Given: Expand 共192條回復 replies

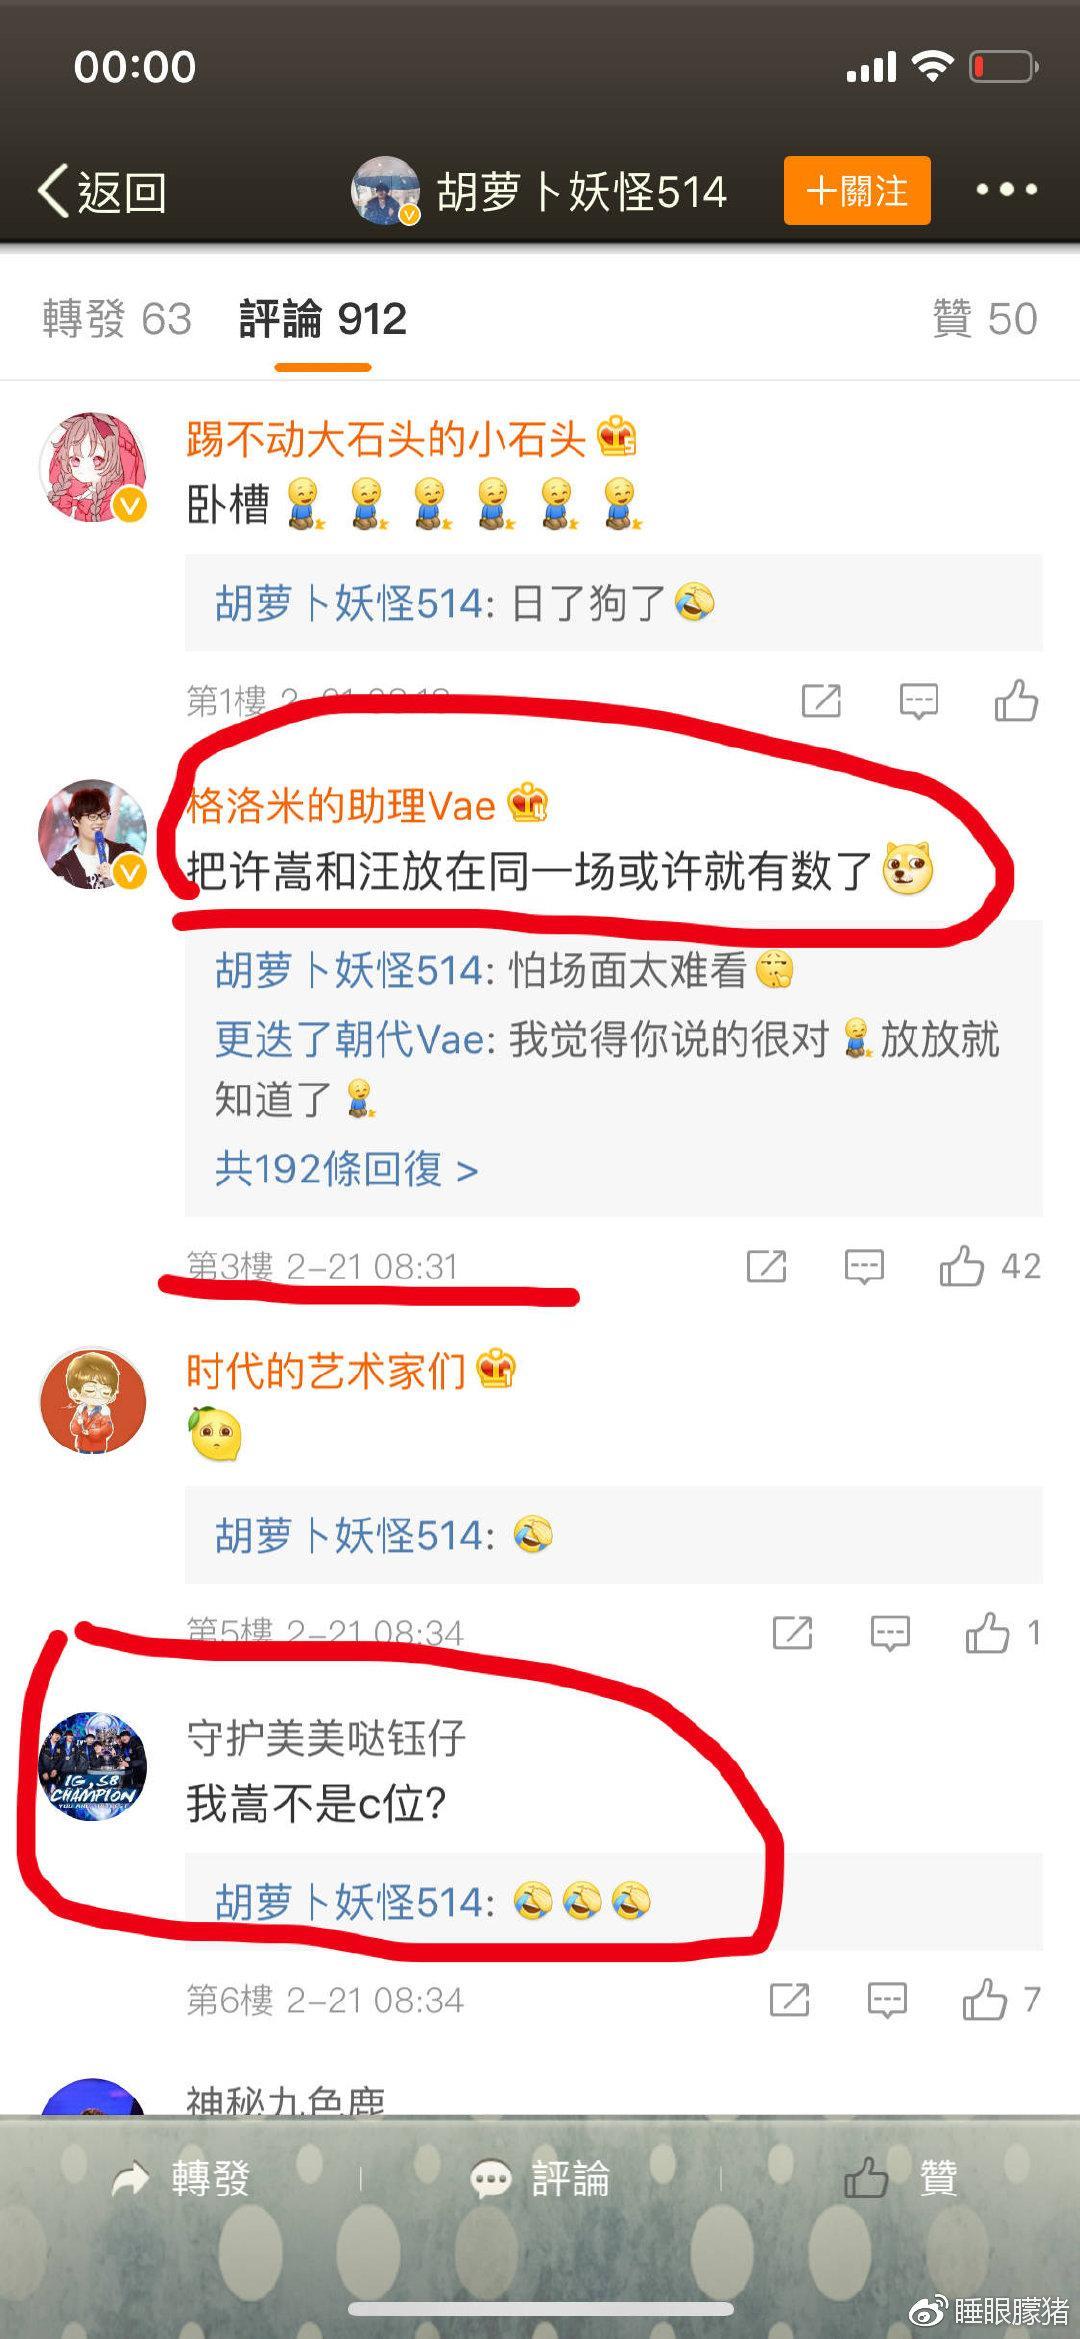Looking at the screenshot, I should point(346,1168).
